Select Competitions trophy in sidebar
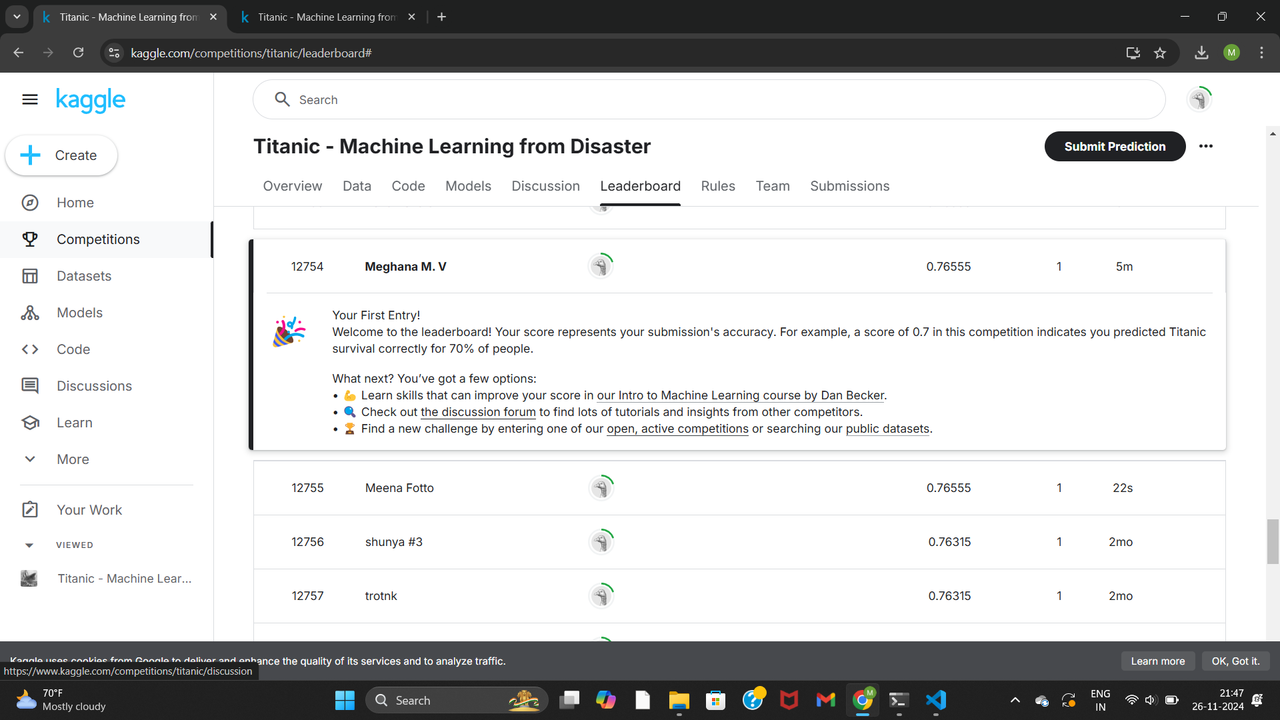 point(30,239)
